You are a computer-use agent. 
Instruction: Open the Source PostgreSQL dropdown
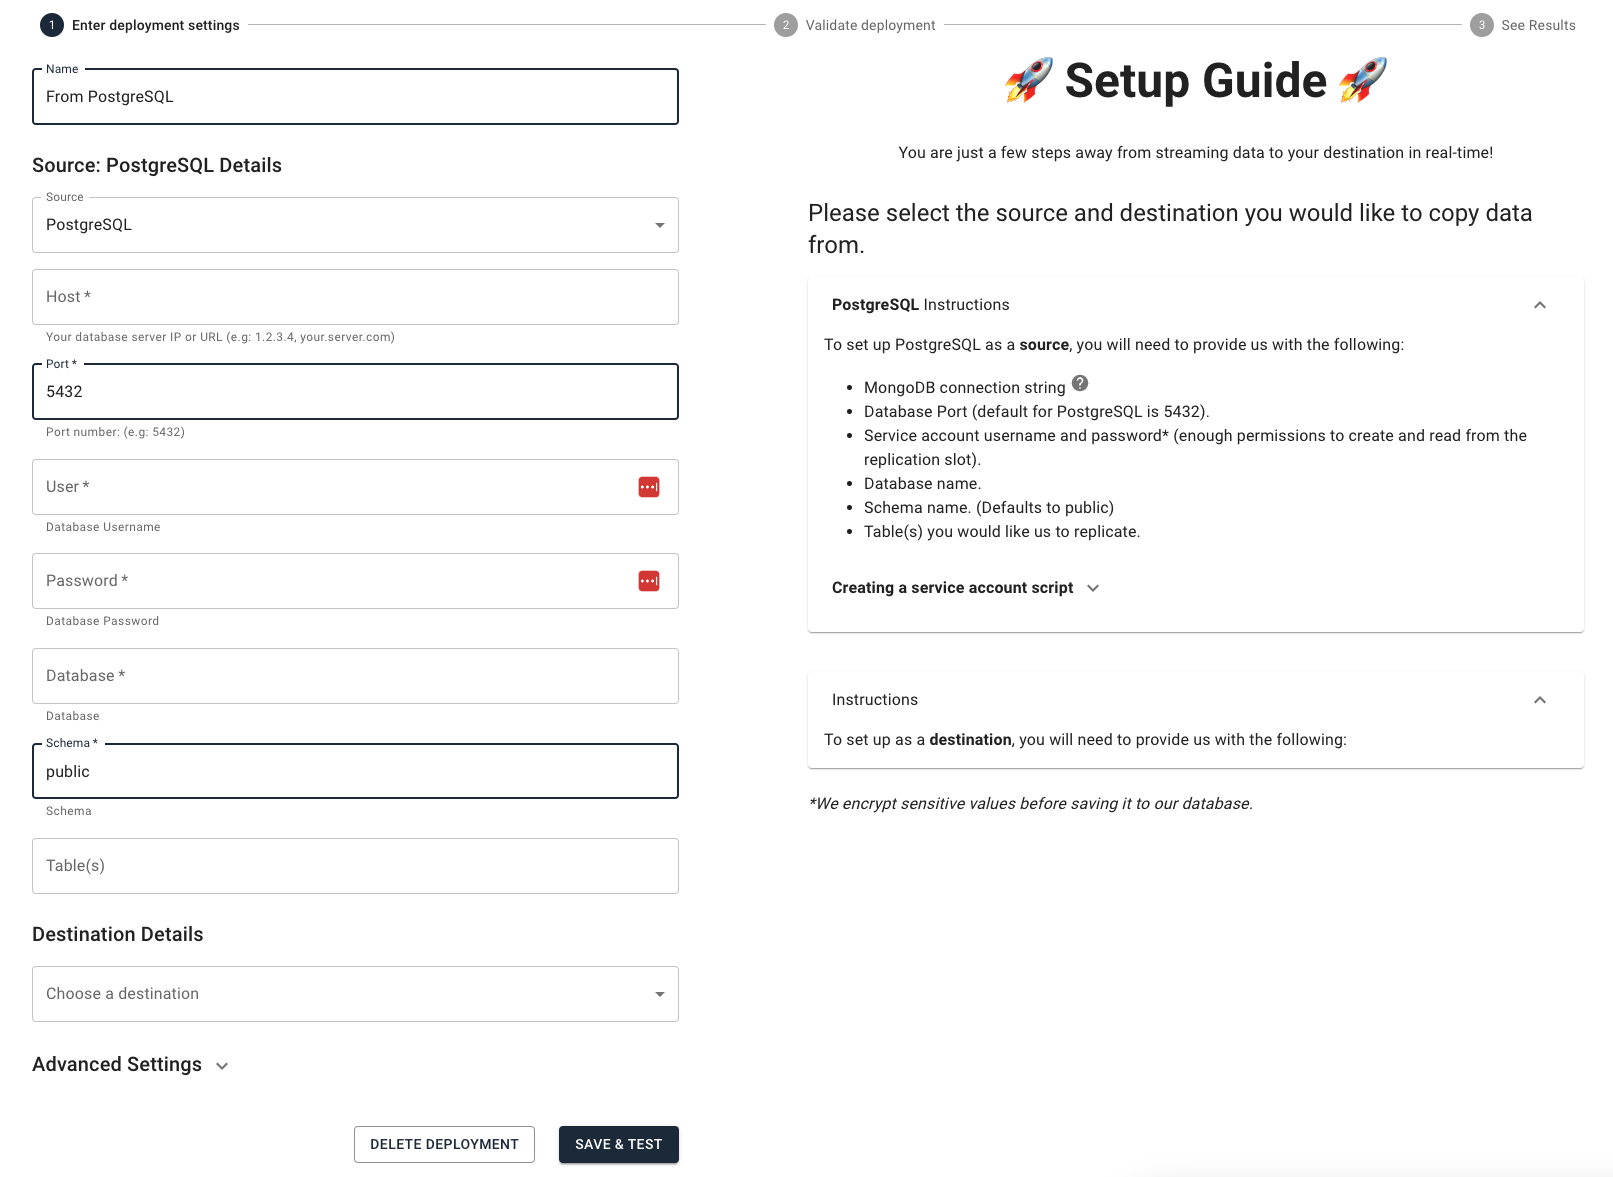pyautogui.click(x=355, y=225)
